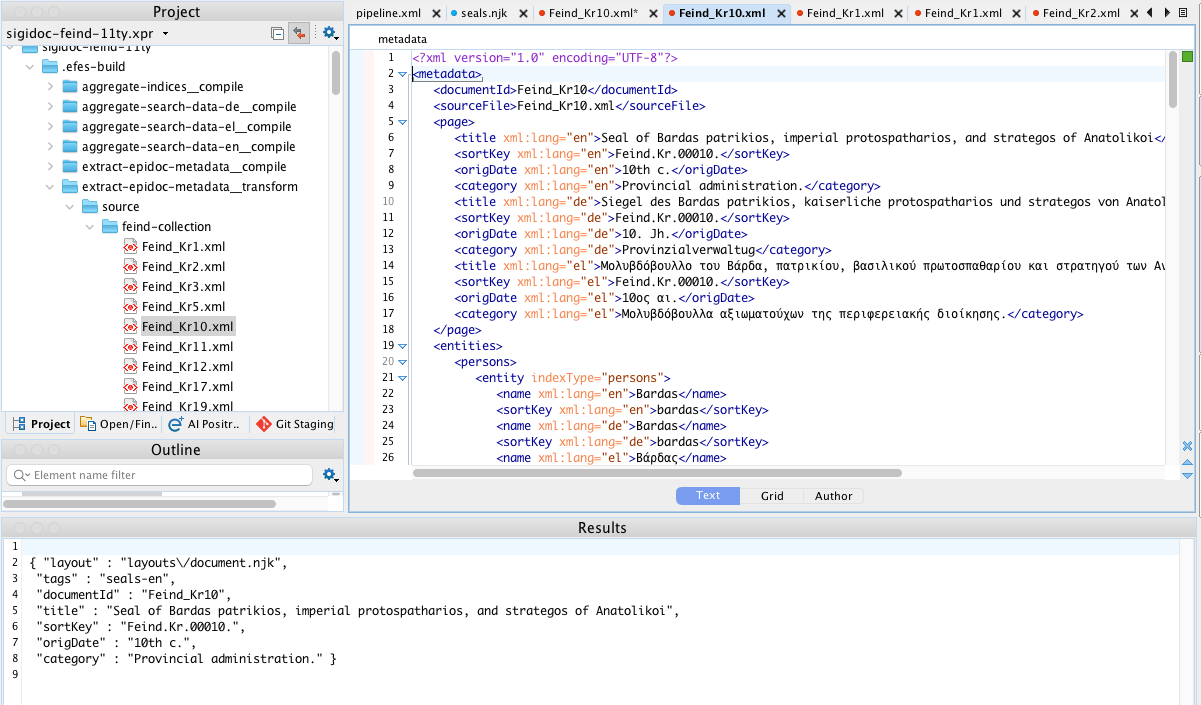Image resolution: width=1201 pixels, height=705 pixels.
Task: Collapse the feind-collection folder
Action: coord(90,226)
